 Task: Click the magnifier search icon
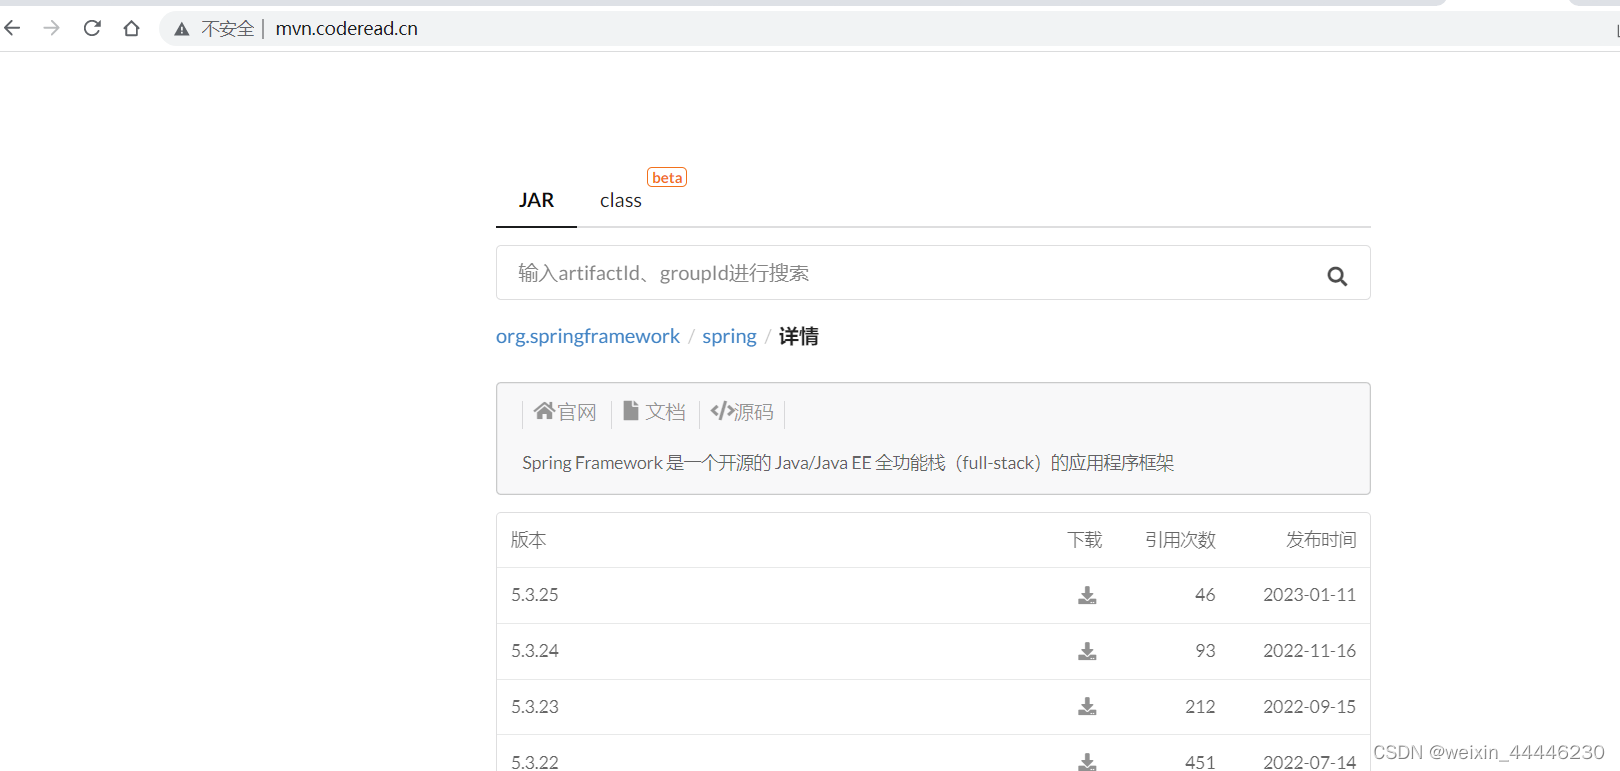pos(1337,276)
